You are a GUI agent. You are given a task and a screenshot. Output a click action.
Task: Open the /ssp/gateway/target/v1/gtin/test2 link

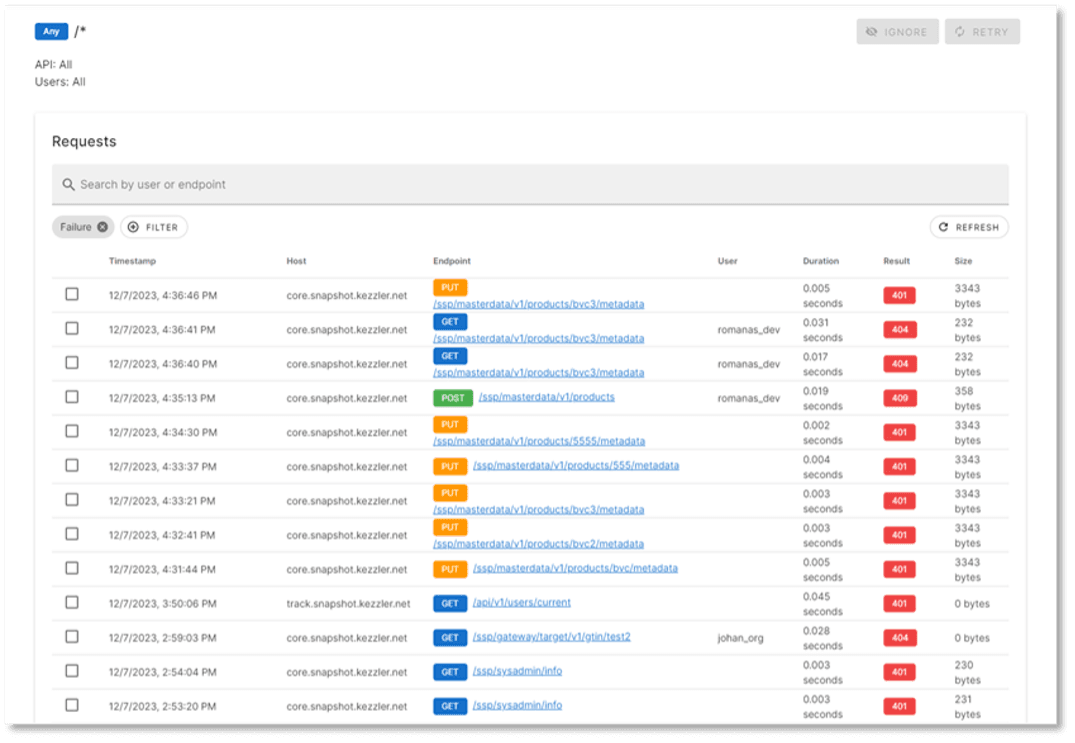pyautogui.click(x=551, y=637)
